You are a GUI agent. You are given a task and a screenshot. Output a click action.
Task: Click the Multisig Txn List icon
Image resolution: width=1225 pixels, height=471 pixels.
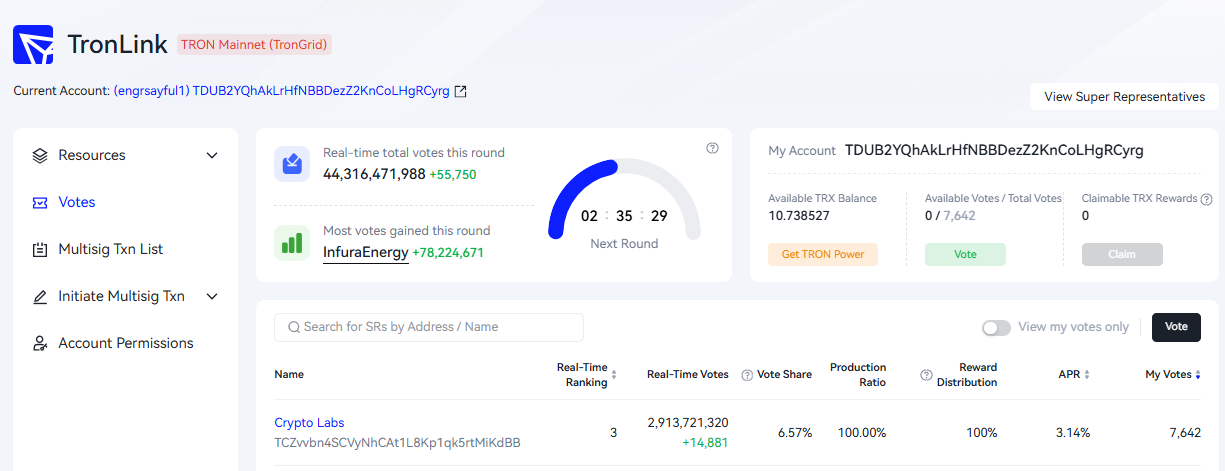pos(40,249)
